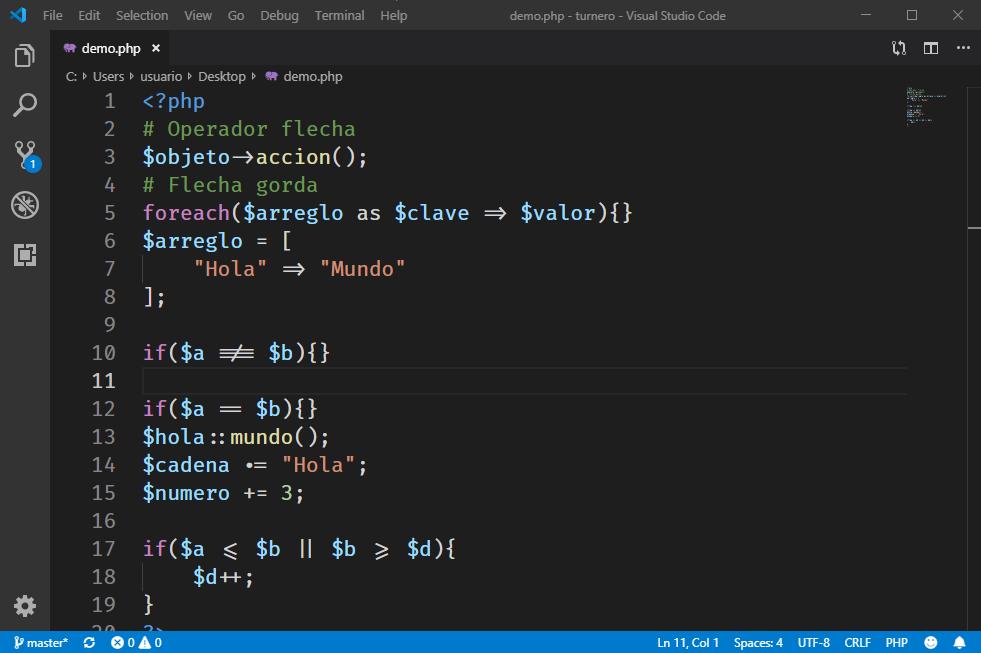Change the UTF-8 encoding selector

pyautogui.click(x=813, y=642)
